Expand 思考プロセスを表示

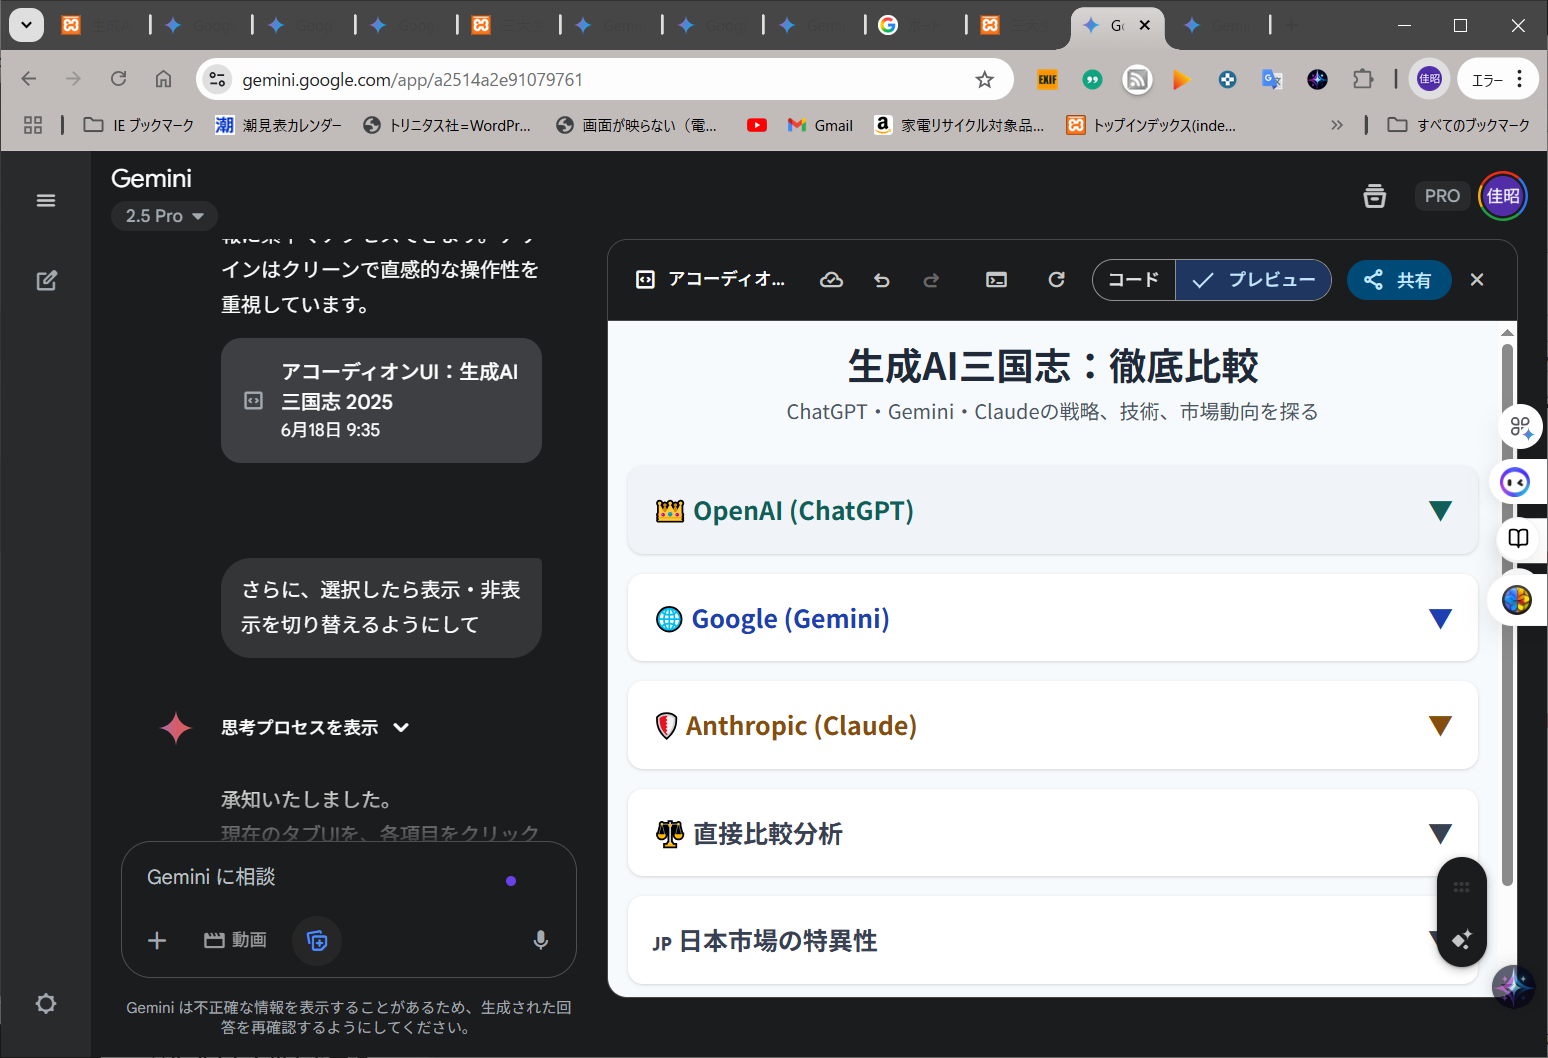click(315, 727)
